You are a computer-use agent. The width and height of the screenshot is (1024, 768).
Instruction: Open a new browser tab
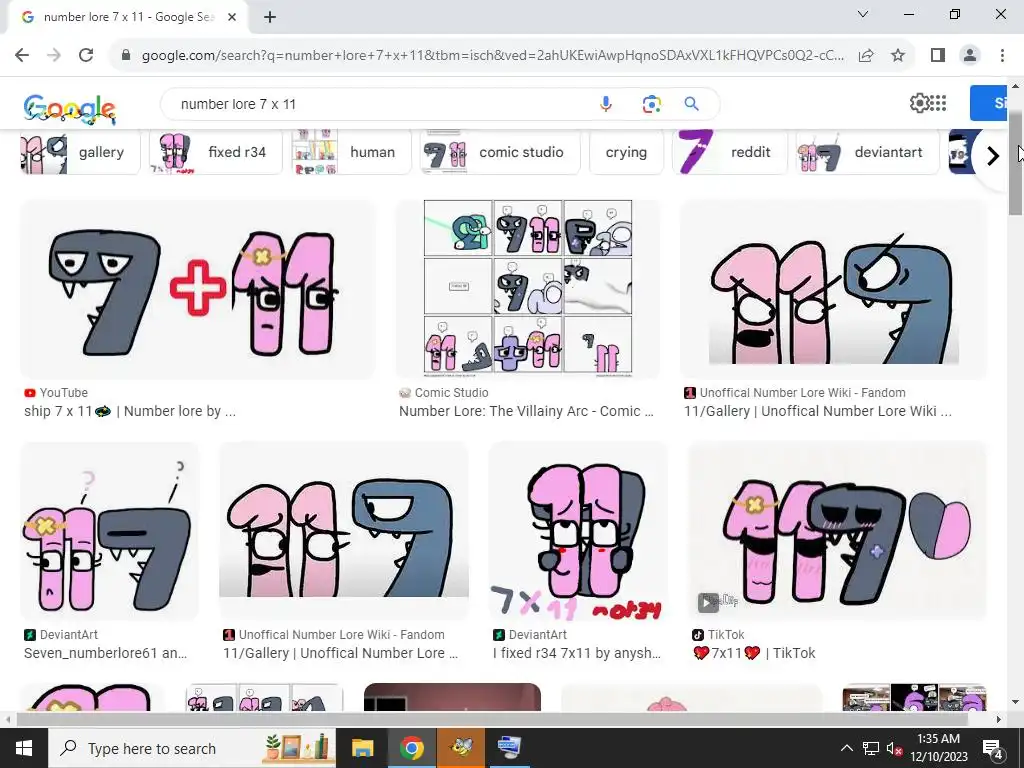(x=270, y=17)
